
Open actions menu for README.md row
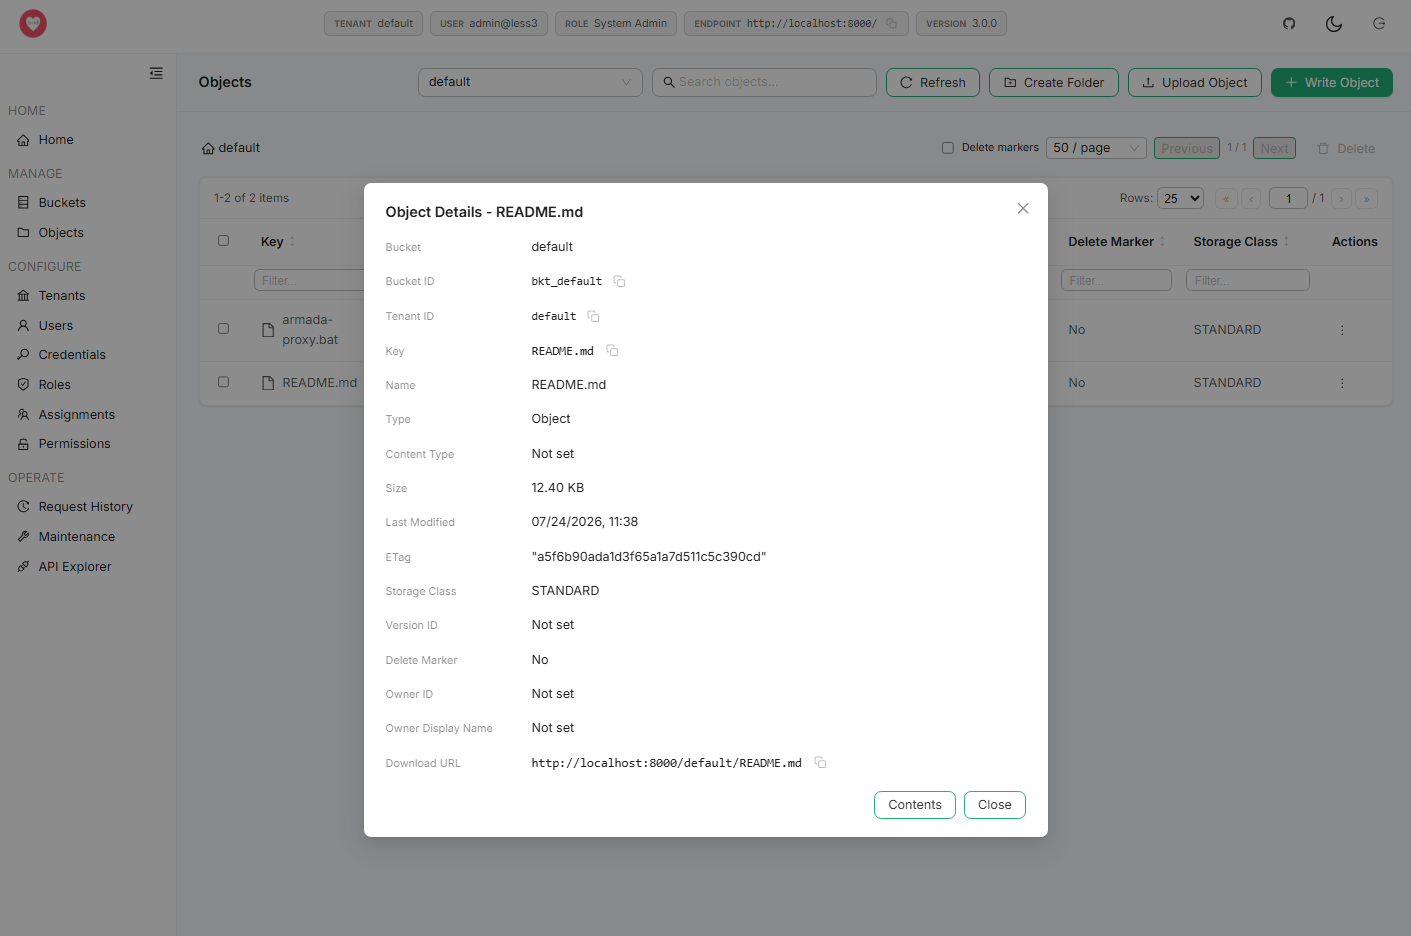tap(1342, 383)
